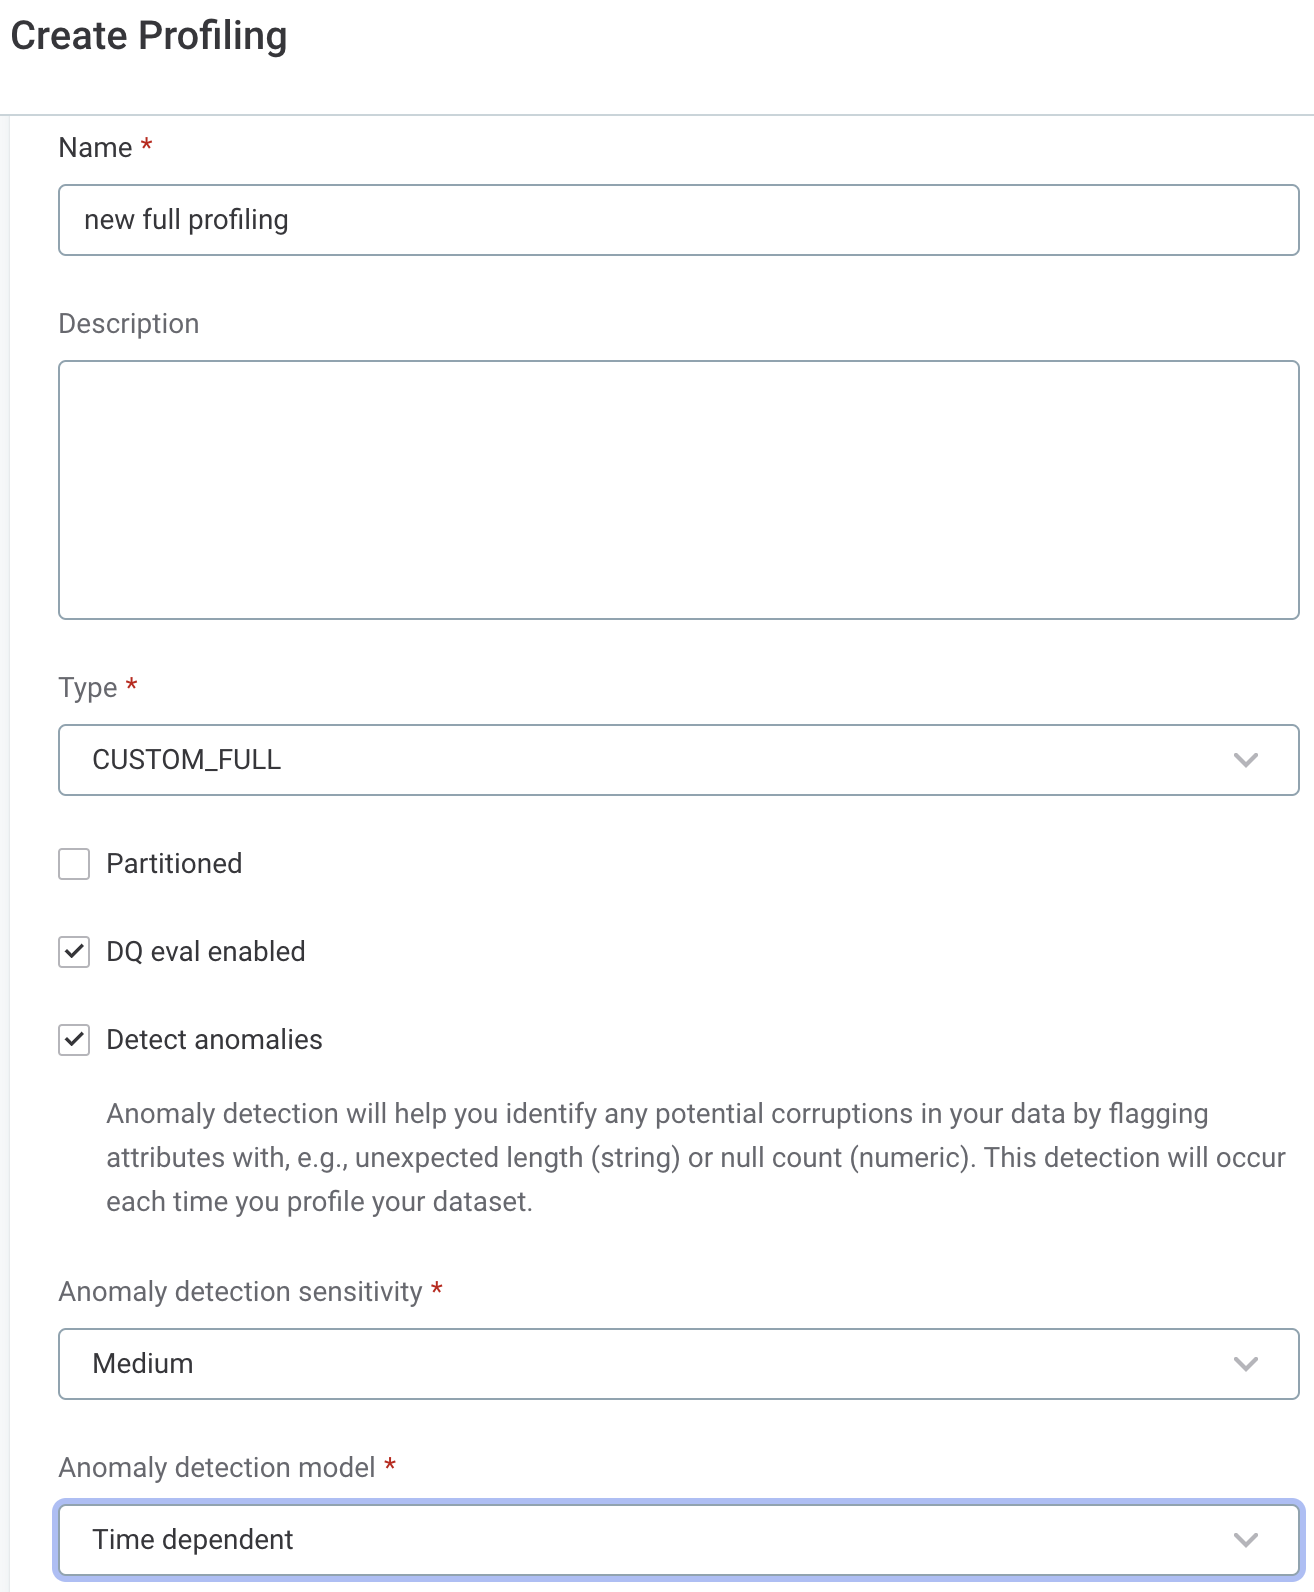Click the Create Profiling heading
The width and height of the screenshot is (1314, 1592).
pyautogui.click(x=147, y=36)
